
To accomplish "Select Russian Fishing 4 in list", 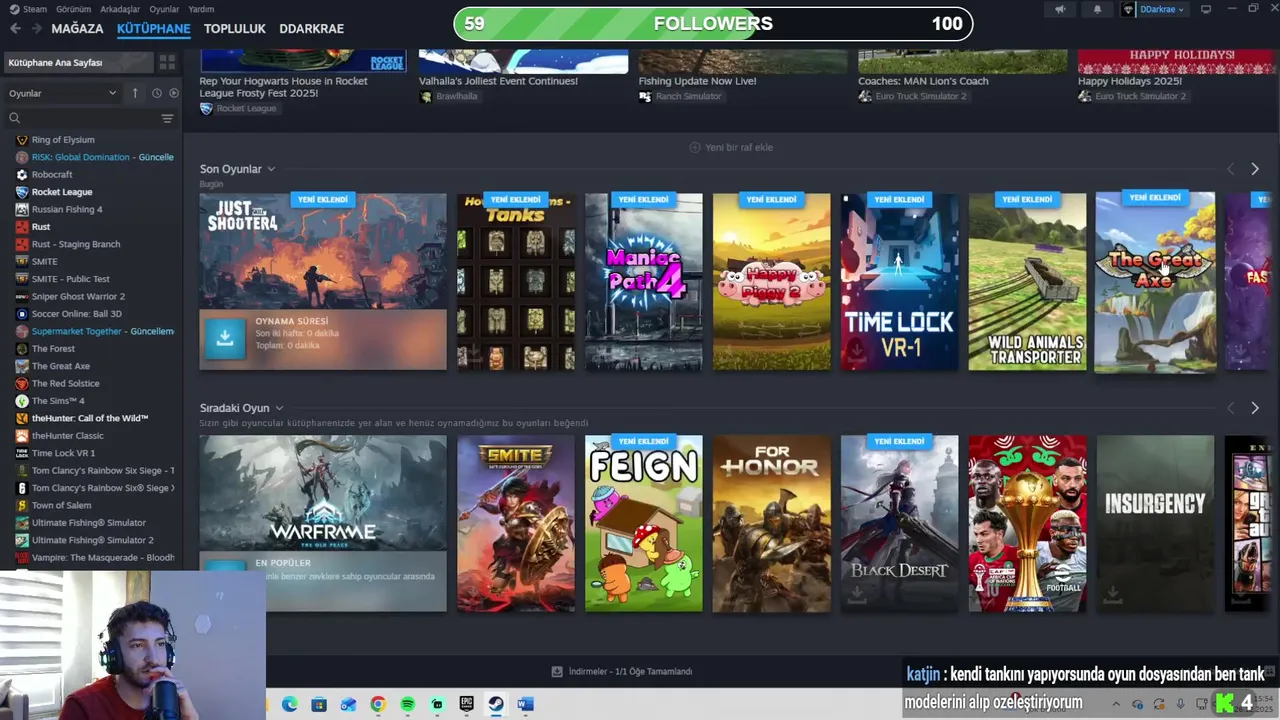I will pos(67,209).
